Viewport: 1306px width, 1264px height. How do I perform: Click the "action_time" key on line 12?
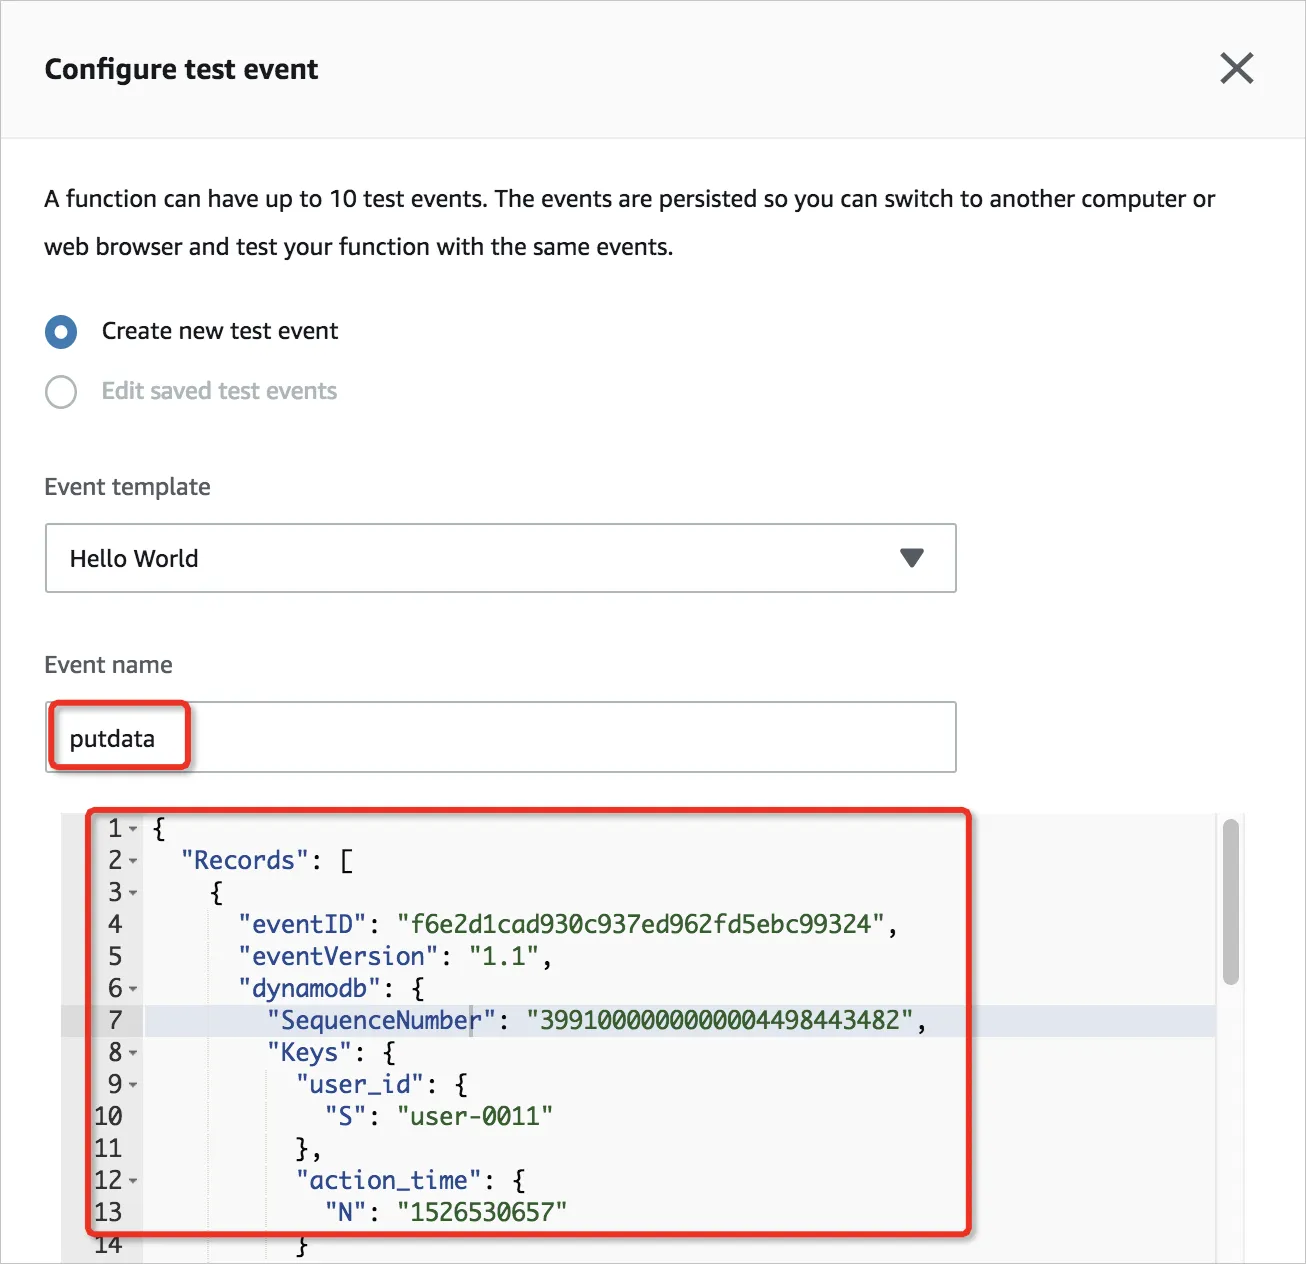[x=389, y=1180]
